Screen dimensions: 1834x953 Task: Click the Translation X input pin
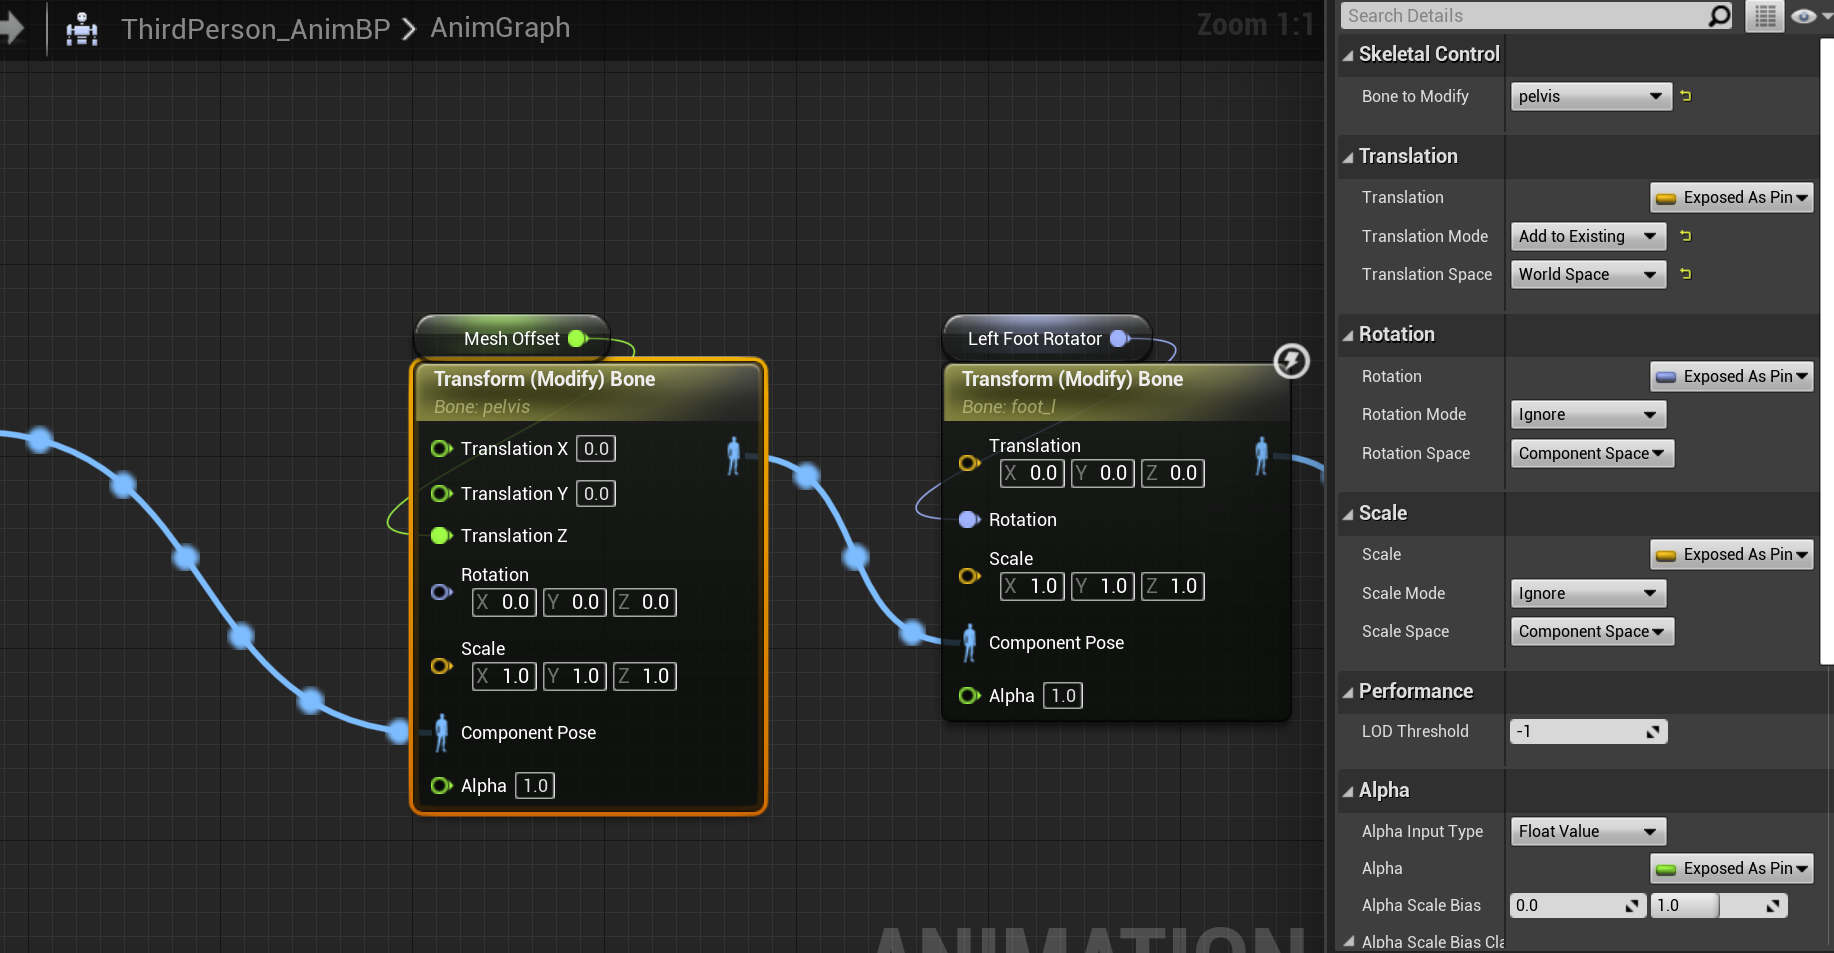click(x=441, y=449)
